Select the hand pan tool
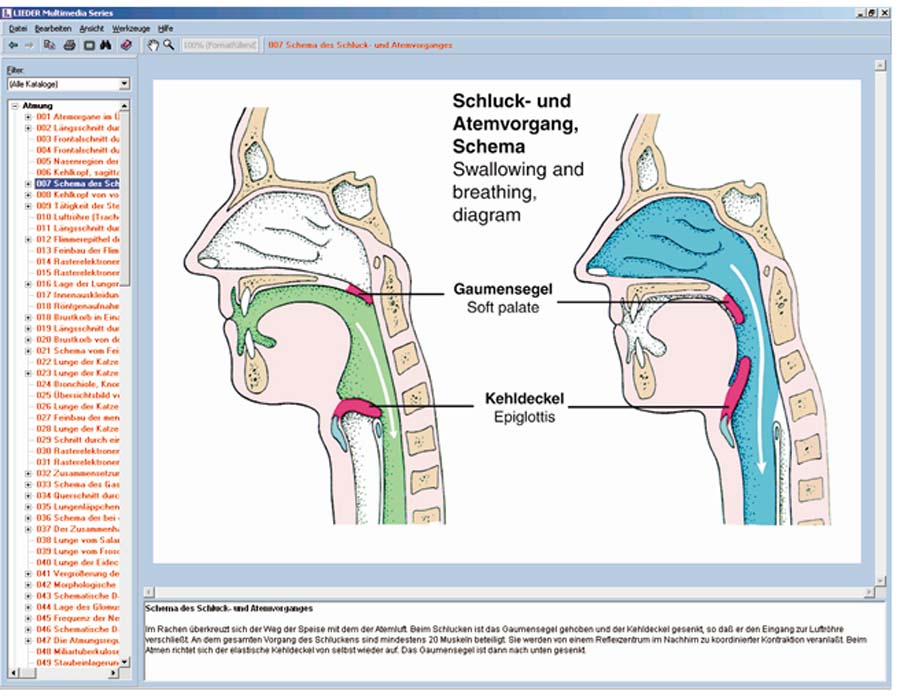The height and width of the screenshot is (698, 900). tap(153, 46)
